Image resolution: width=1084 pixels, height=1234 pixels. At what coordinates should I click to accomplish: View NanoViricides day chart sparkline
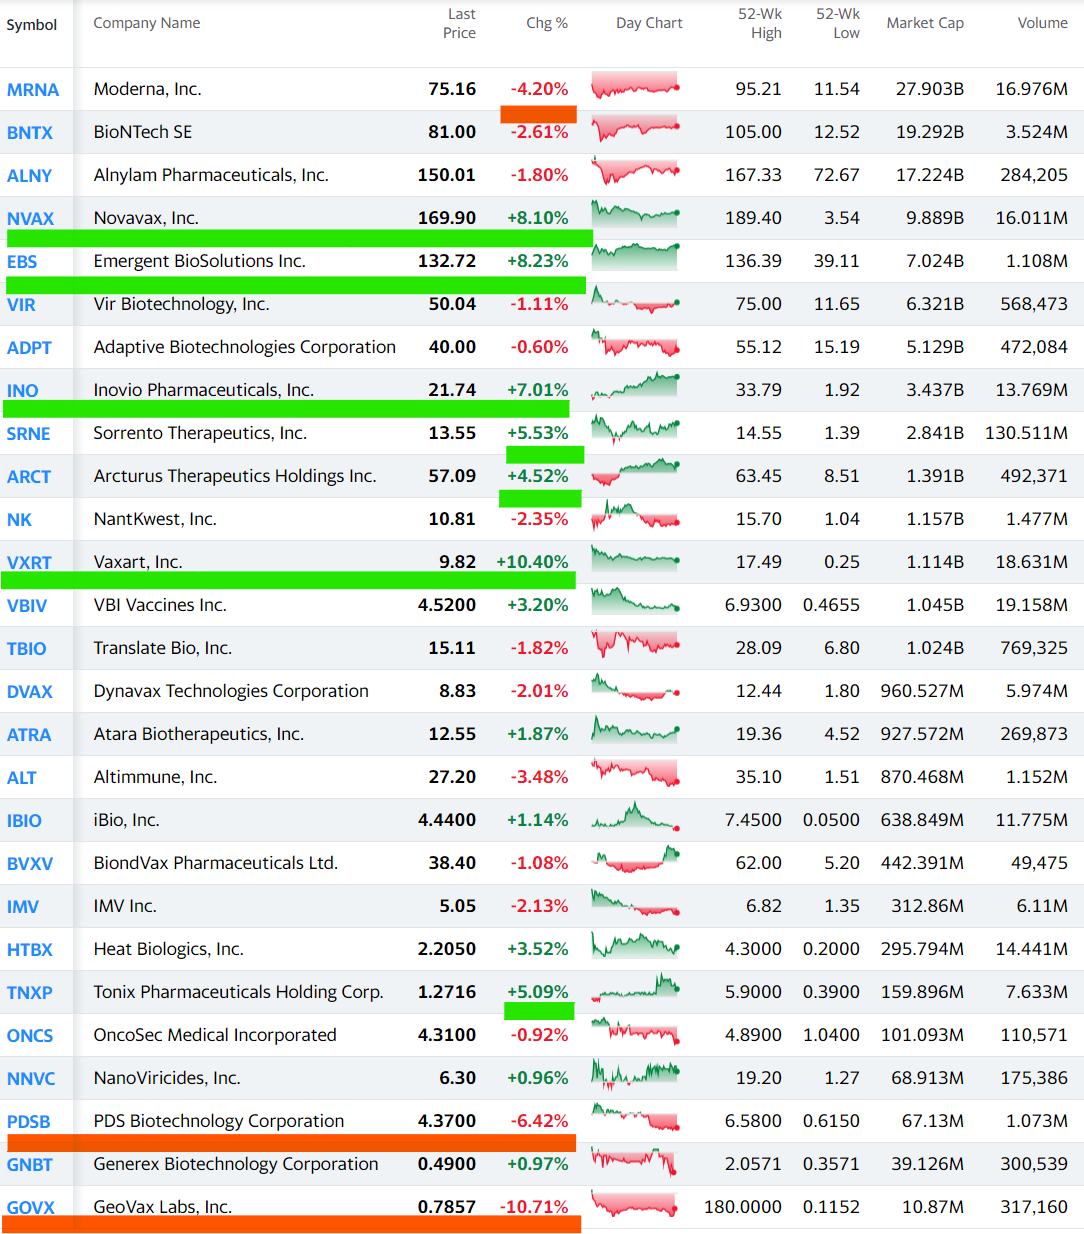[635, 1074]
